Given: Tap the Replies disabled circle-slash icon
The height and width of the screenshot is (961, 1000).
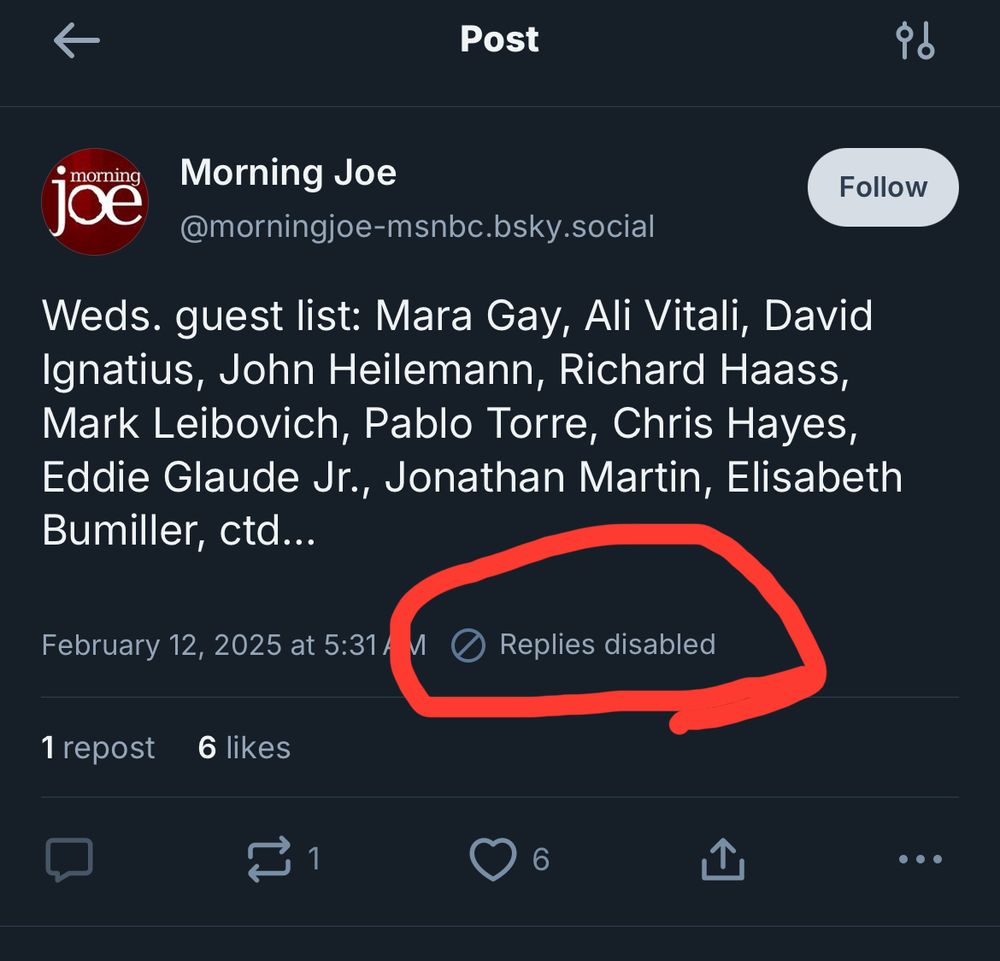Looking at the screenshot, I should [469, 645].
